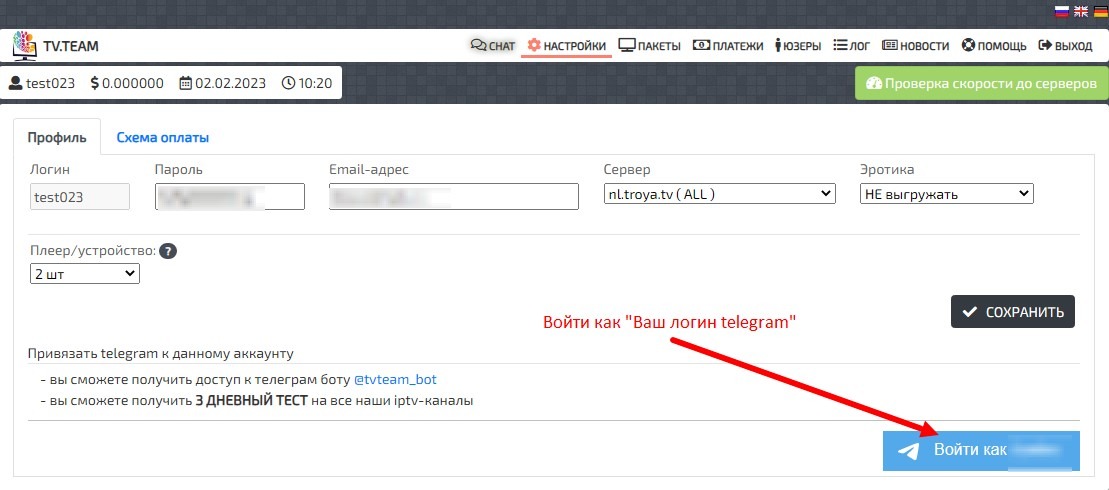Image resolution: width=1109 pixels, height=490 pixels.
Task: Click Проверка скорости до серверов button
Action: (981, 84)
